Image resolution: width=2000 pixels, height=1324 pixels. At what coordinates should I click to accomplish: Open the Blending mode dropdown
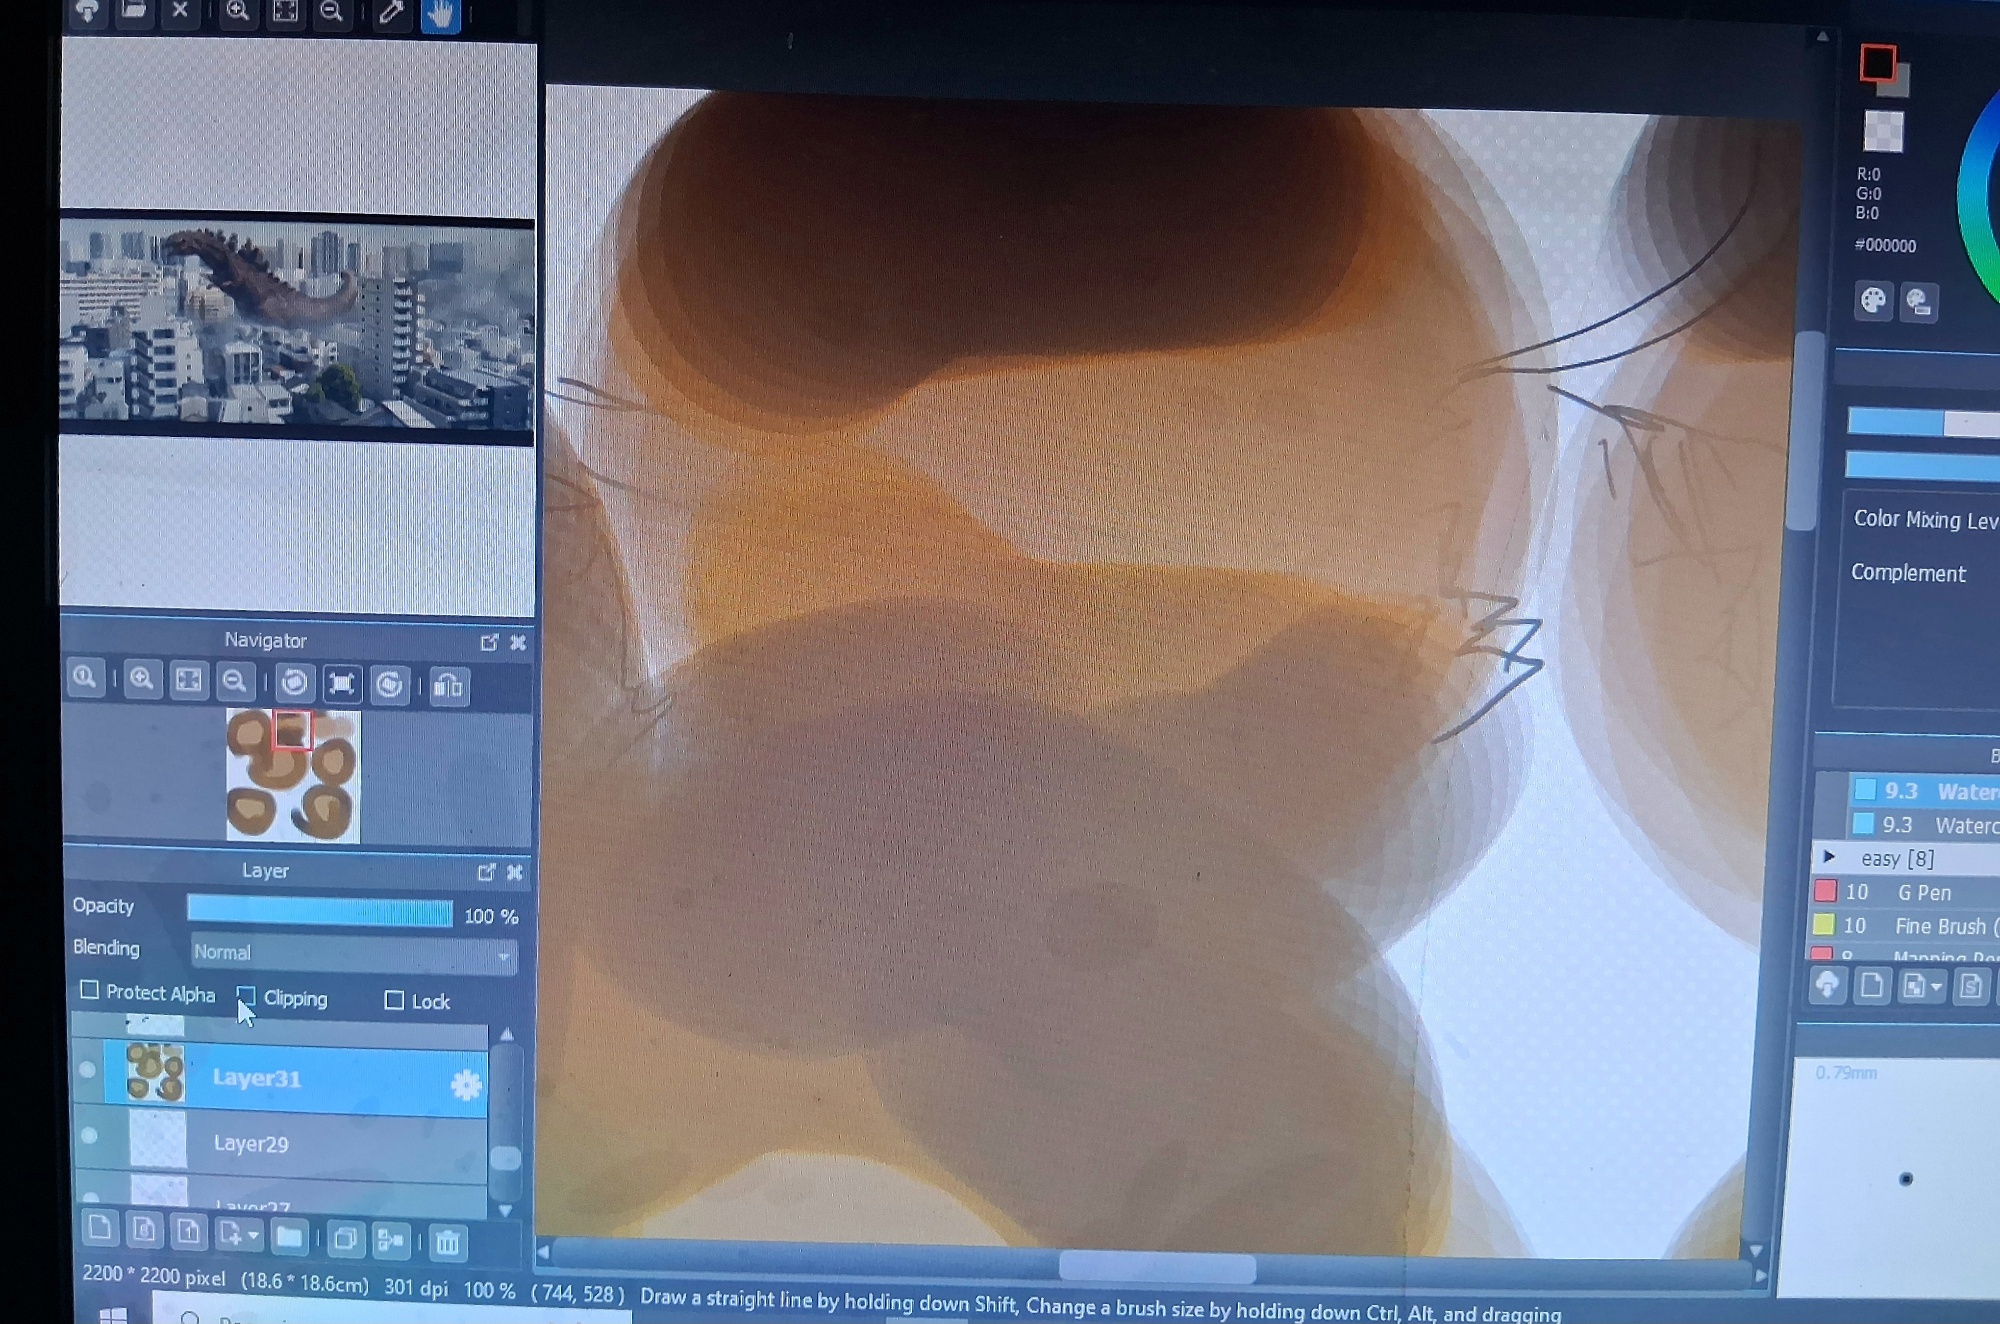click(353, 953)
